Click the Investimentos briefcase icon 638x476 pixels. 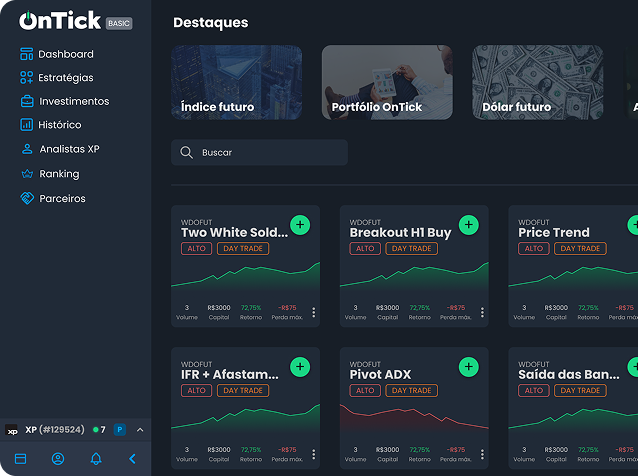[27, 101]
